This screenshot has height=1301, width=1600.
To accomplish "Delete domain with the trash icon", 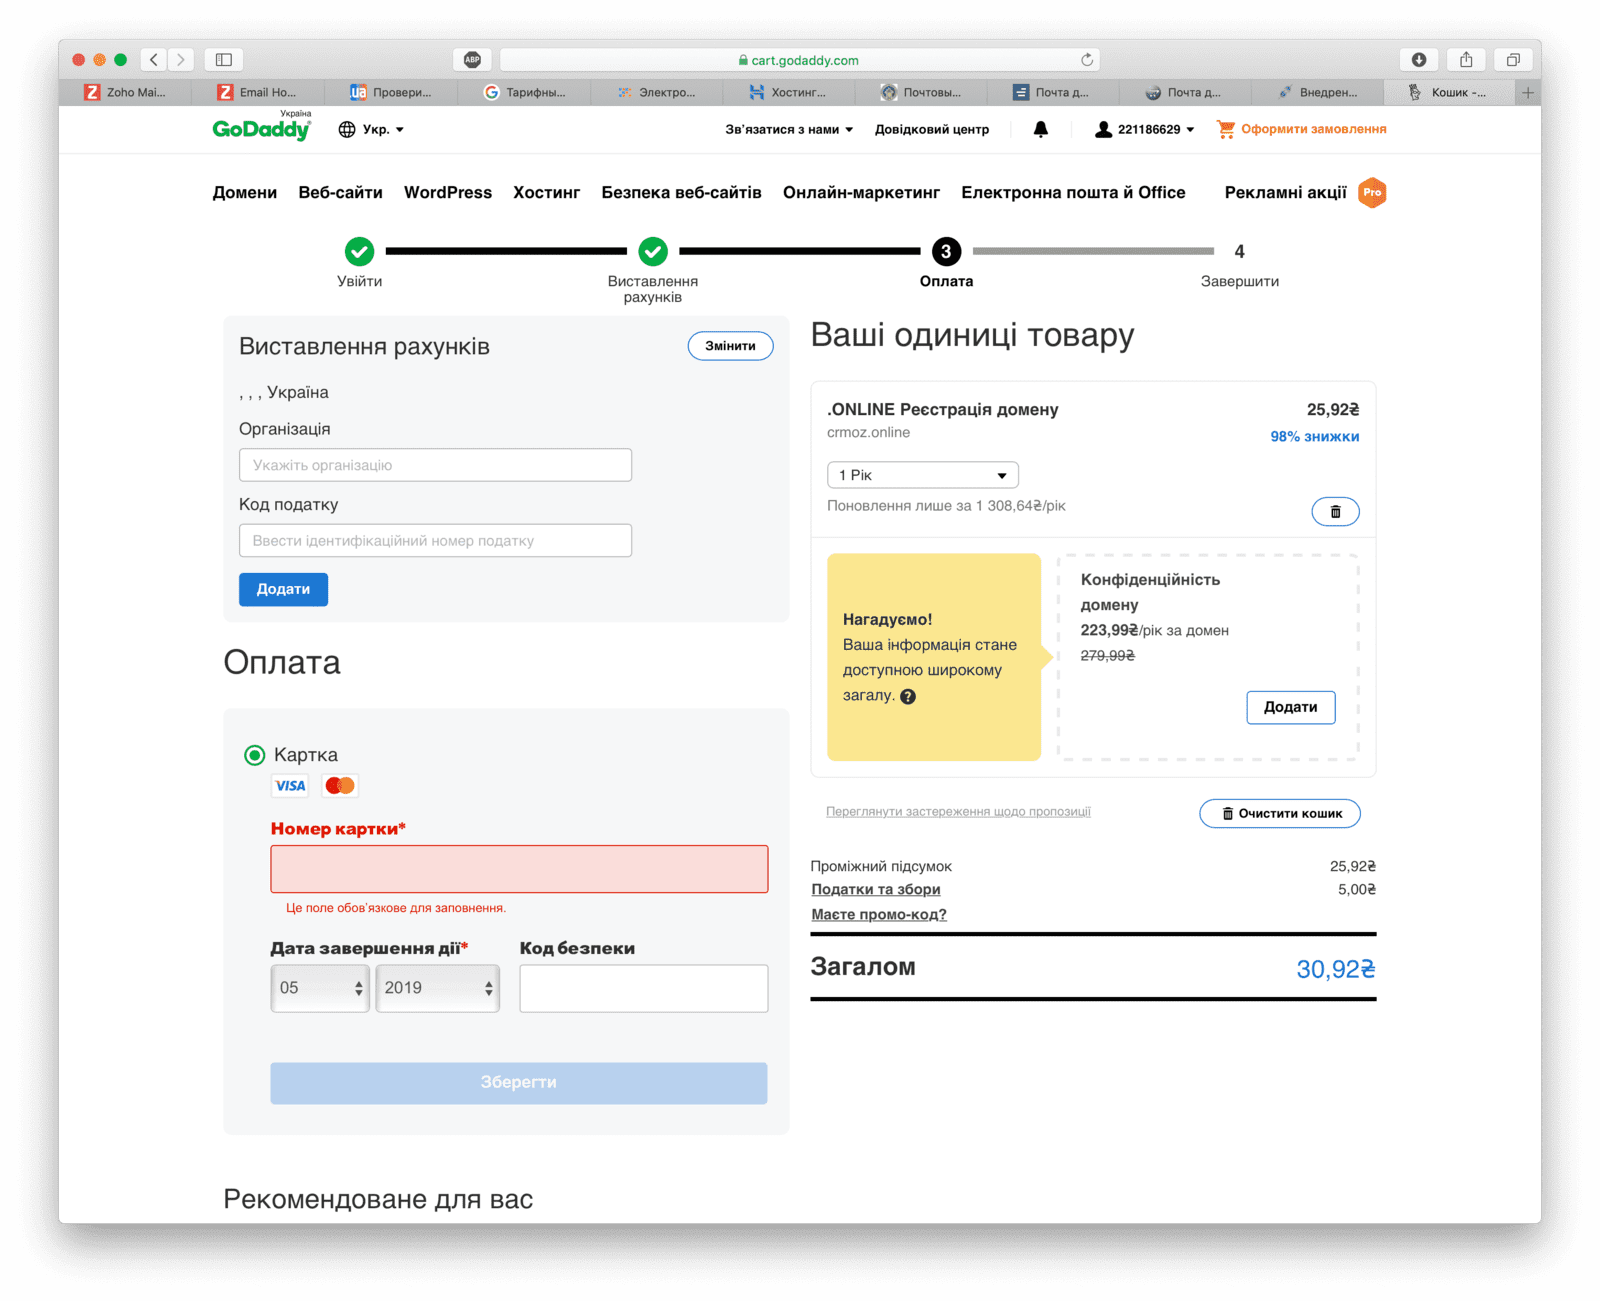I will (1335, 512).
